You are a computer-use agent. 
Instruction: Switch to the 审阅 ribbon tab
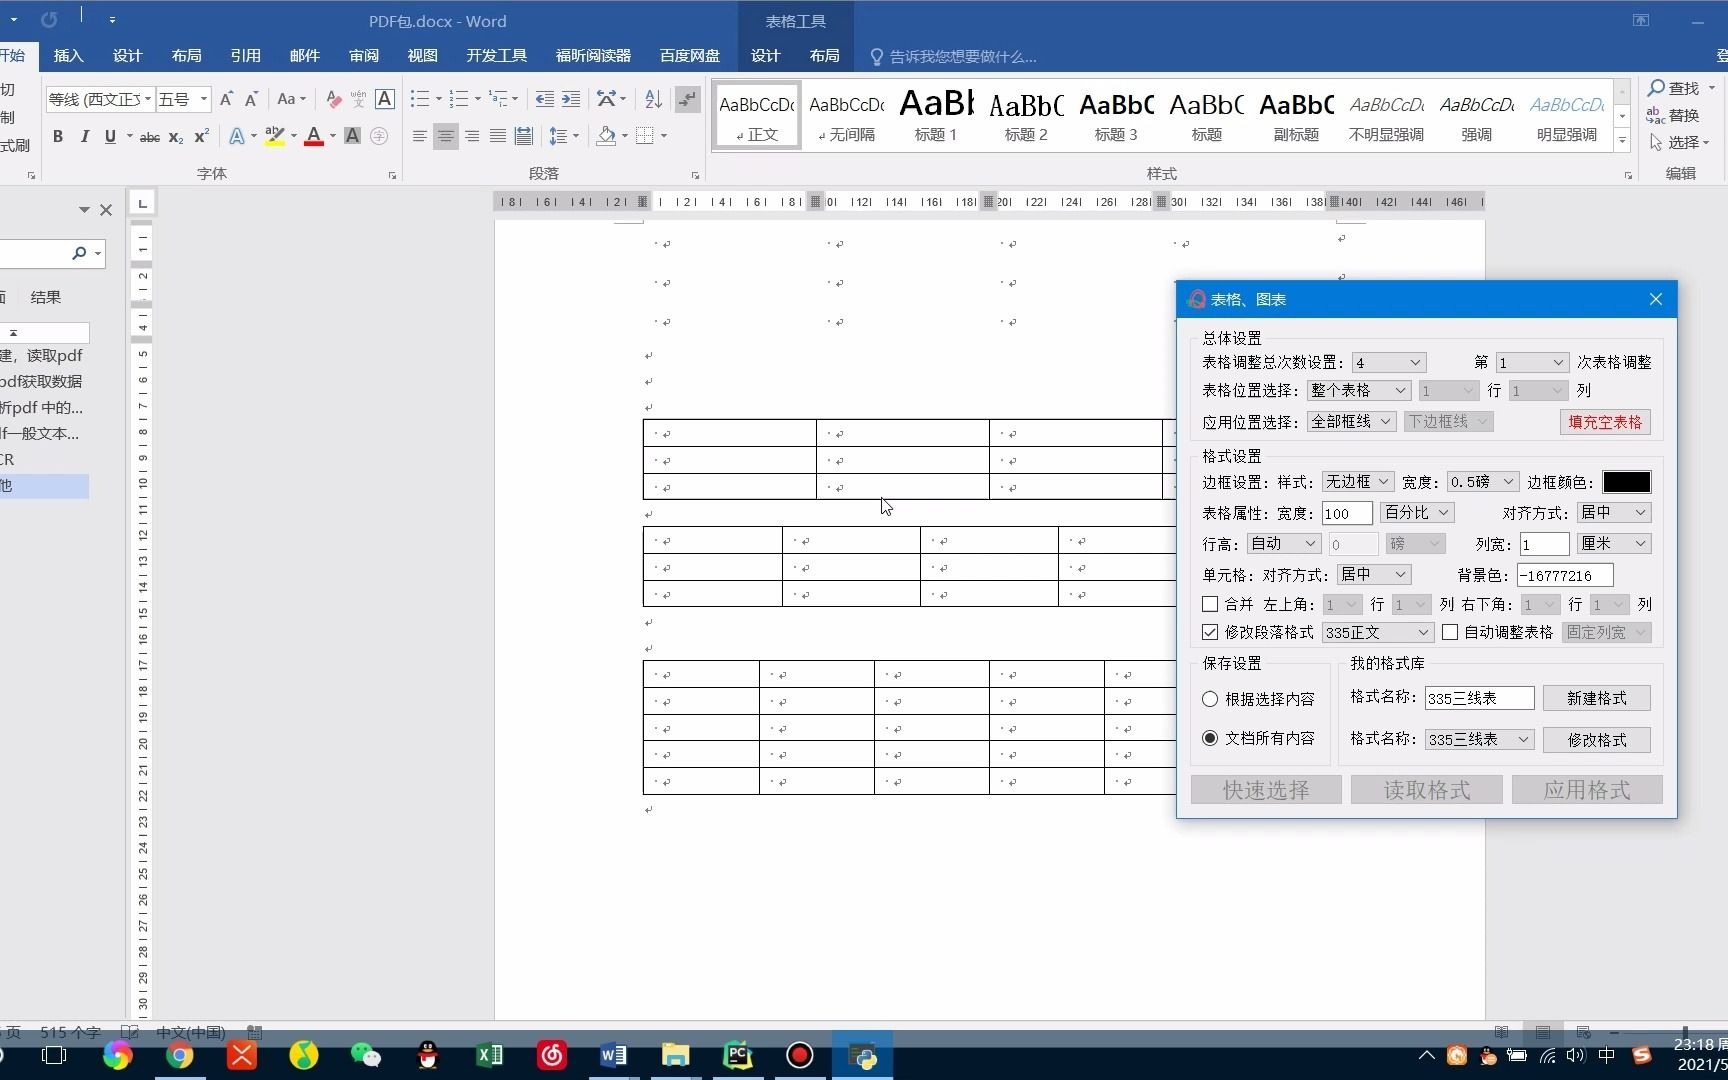[x=363, y=56]
